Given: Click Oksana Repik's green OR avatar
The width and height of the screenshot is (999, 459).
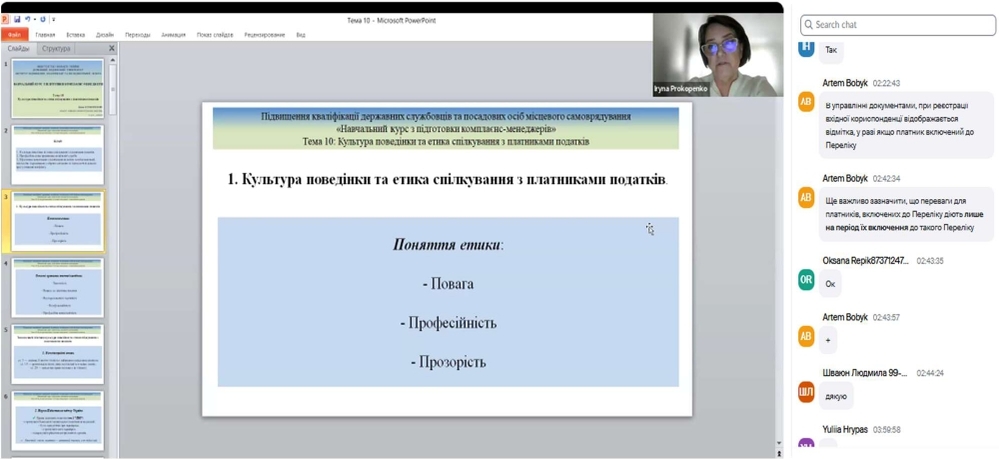Looking at the screenshot, I should 806,280.
